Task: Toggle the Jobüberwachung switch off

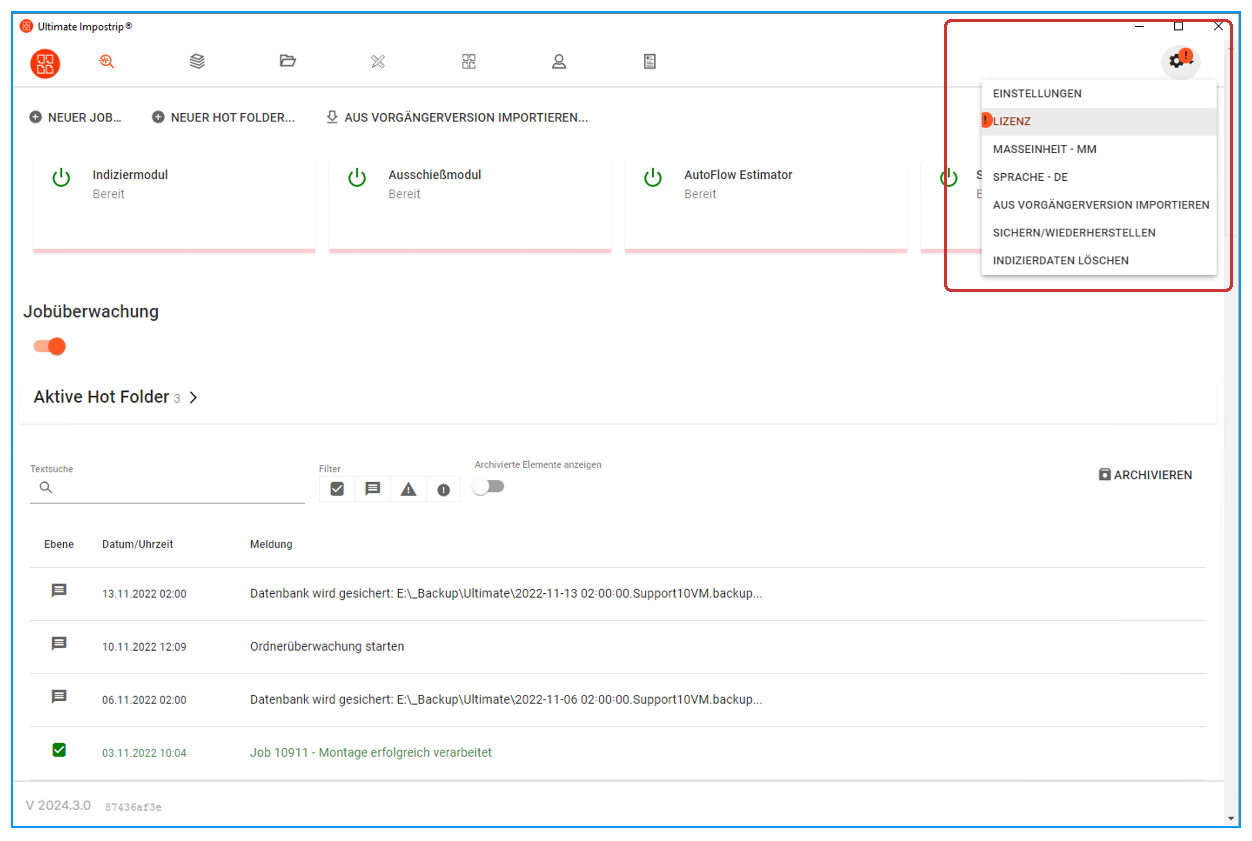Action: point(49,346)
